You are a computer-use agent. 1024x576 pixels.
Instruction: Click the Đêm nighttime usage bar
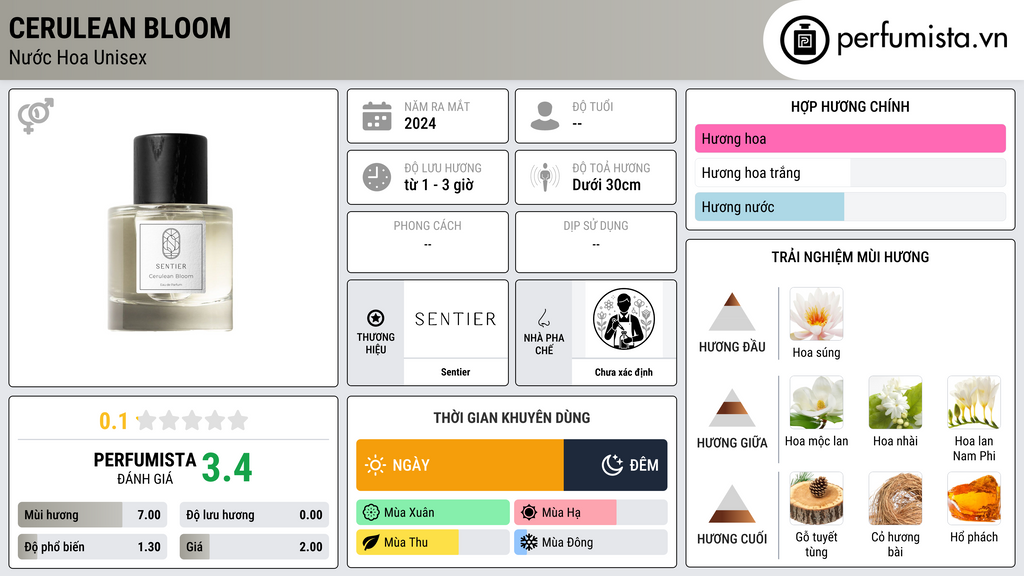click(x=615, y=465)
